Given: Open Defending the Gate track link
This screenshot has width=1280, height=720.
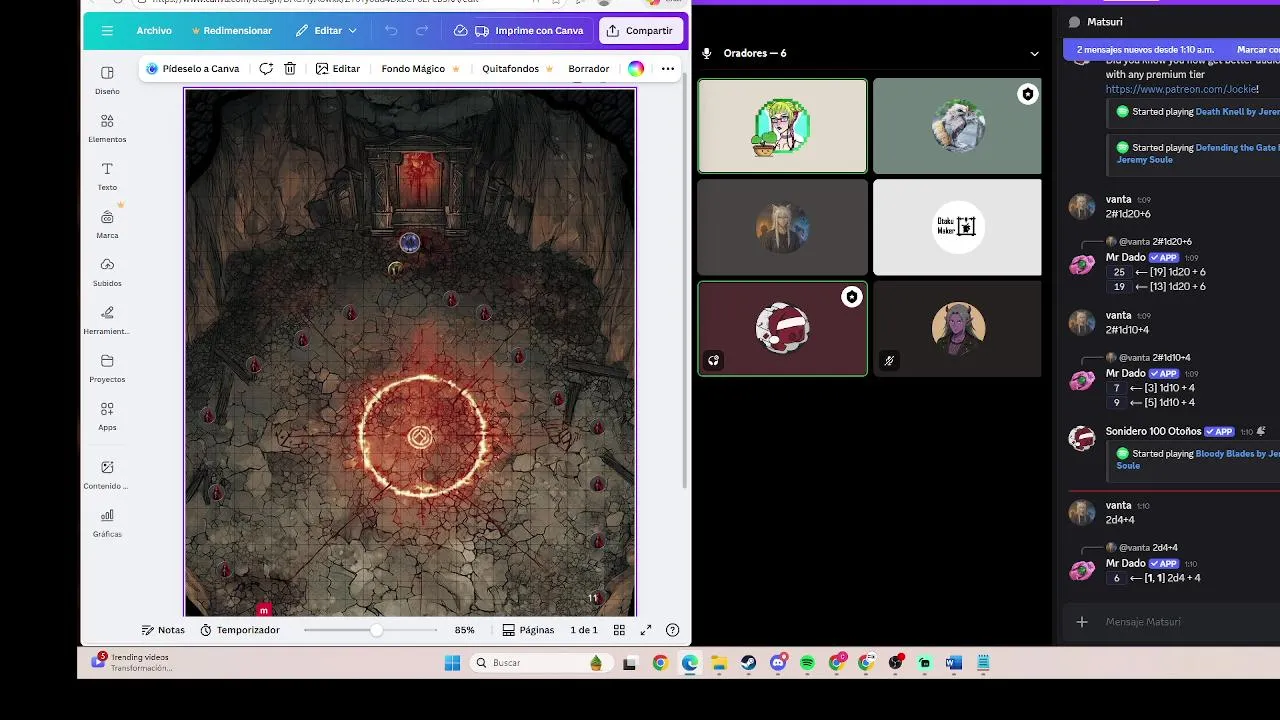Looking at the screenshot, I should pyautogui.click(x=1198, y=153).
